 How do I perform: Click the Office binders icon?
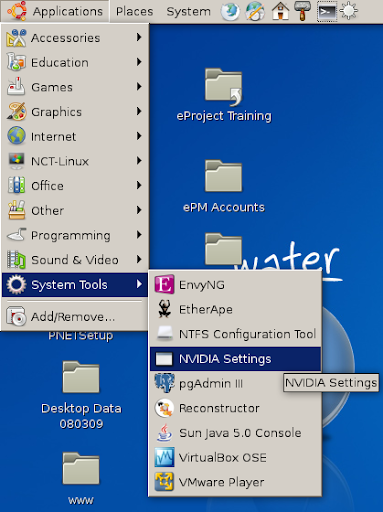tap(16, 185)
